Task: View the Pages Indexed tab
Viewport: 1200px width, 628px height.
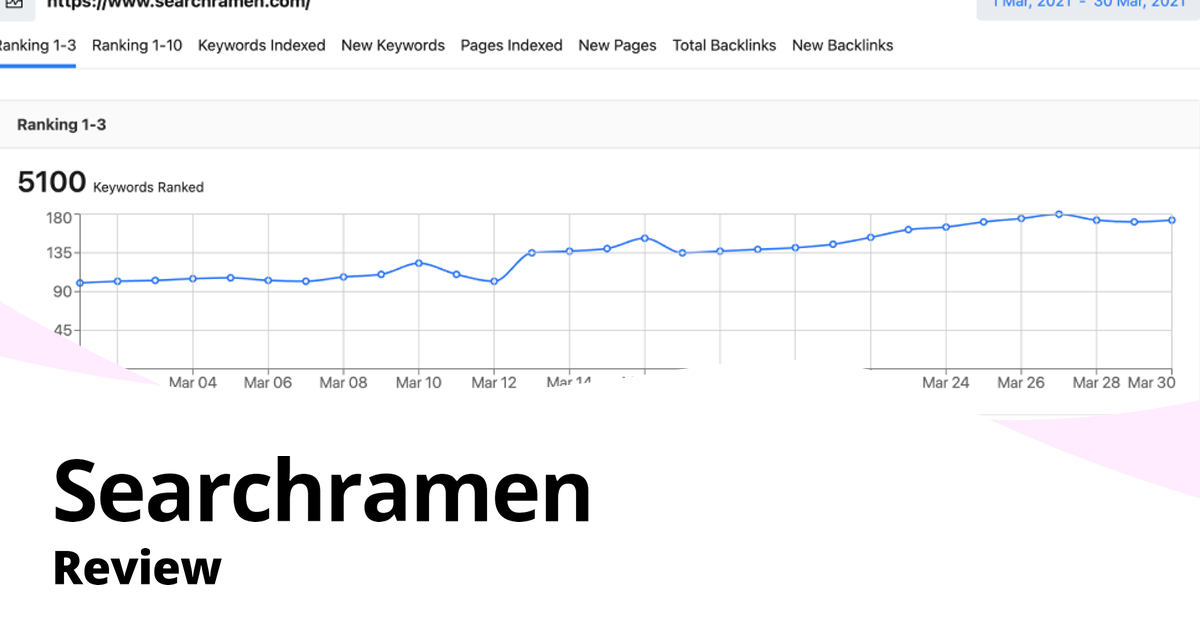Action: pyautogui.click(x=511, y=45)
